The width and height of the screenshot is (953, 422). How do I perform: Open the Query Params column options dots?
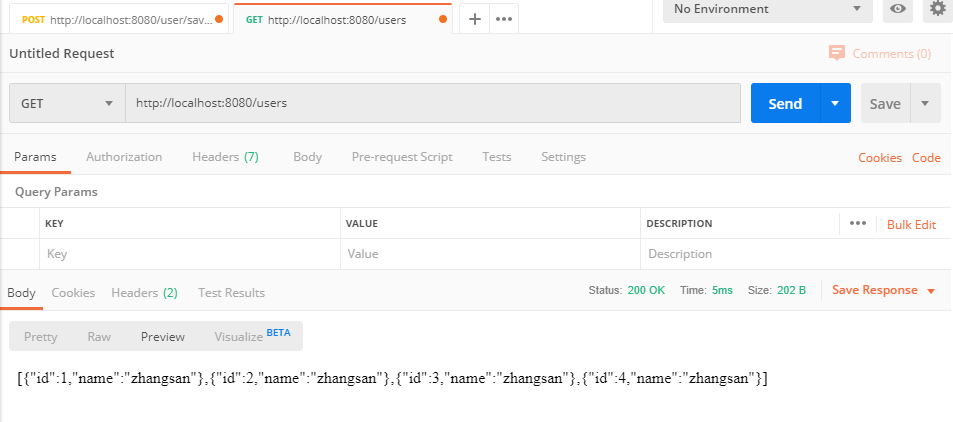point(857,223)
